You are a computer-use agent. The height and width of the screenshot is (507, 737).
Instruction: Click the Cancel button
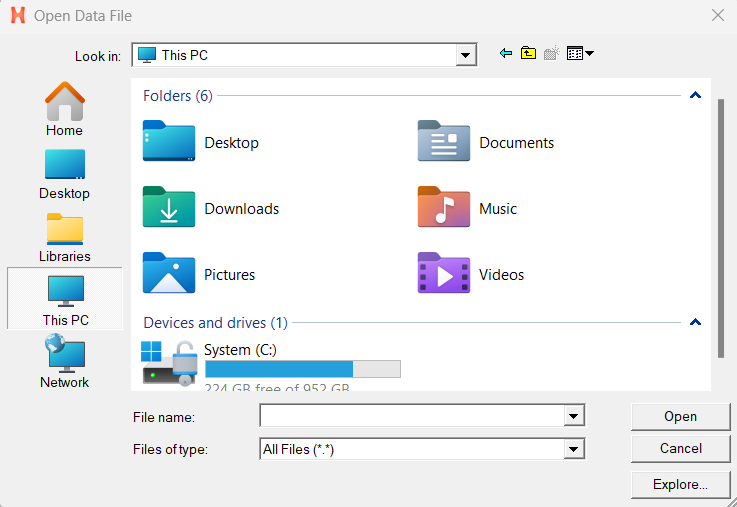tap(680, 449)
